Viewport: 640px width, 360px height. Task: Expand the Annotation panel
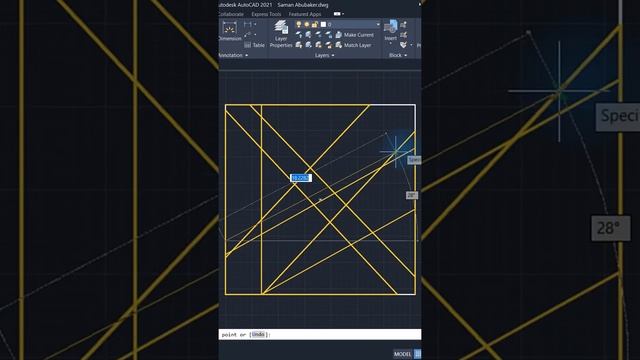[x=233, y=55]
